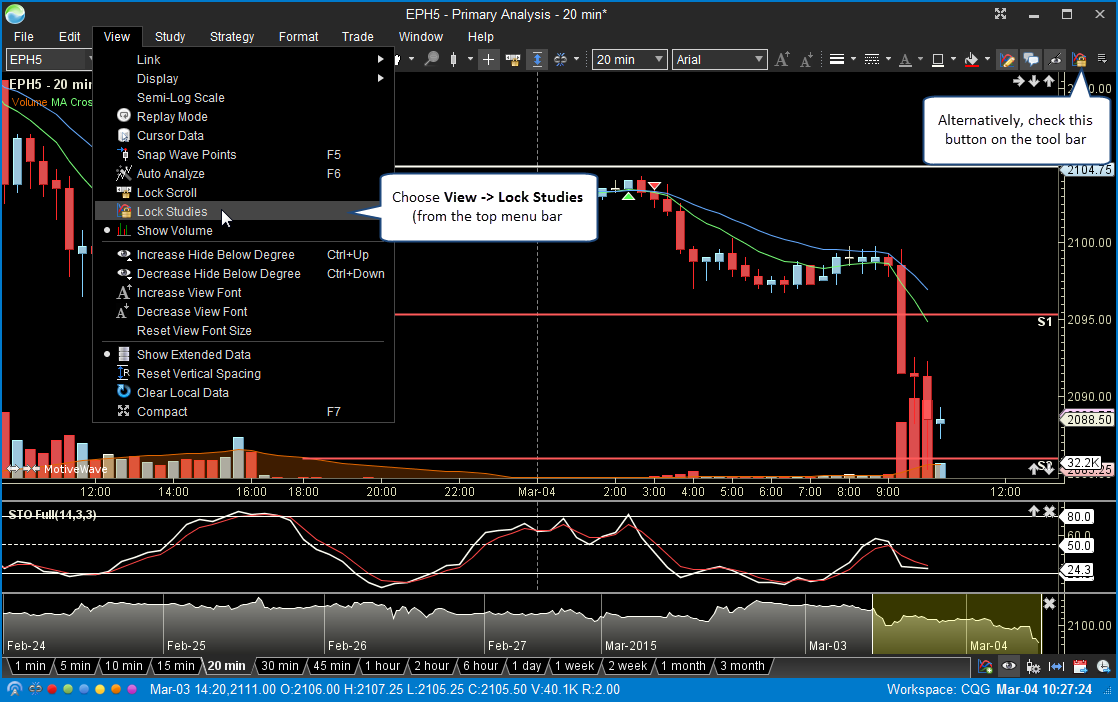The width and height of the screenshot is (1118, 702).
Task: Move the STO Full panel up arrow
Action: point(1034,511)
